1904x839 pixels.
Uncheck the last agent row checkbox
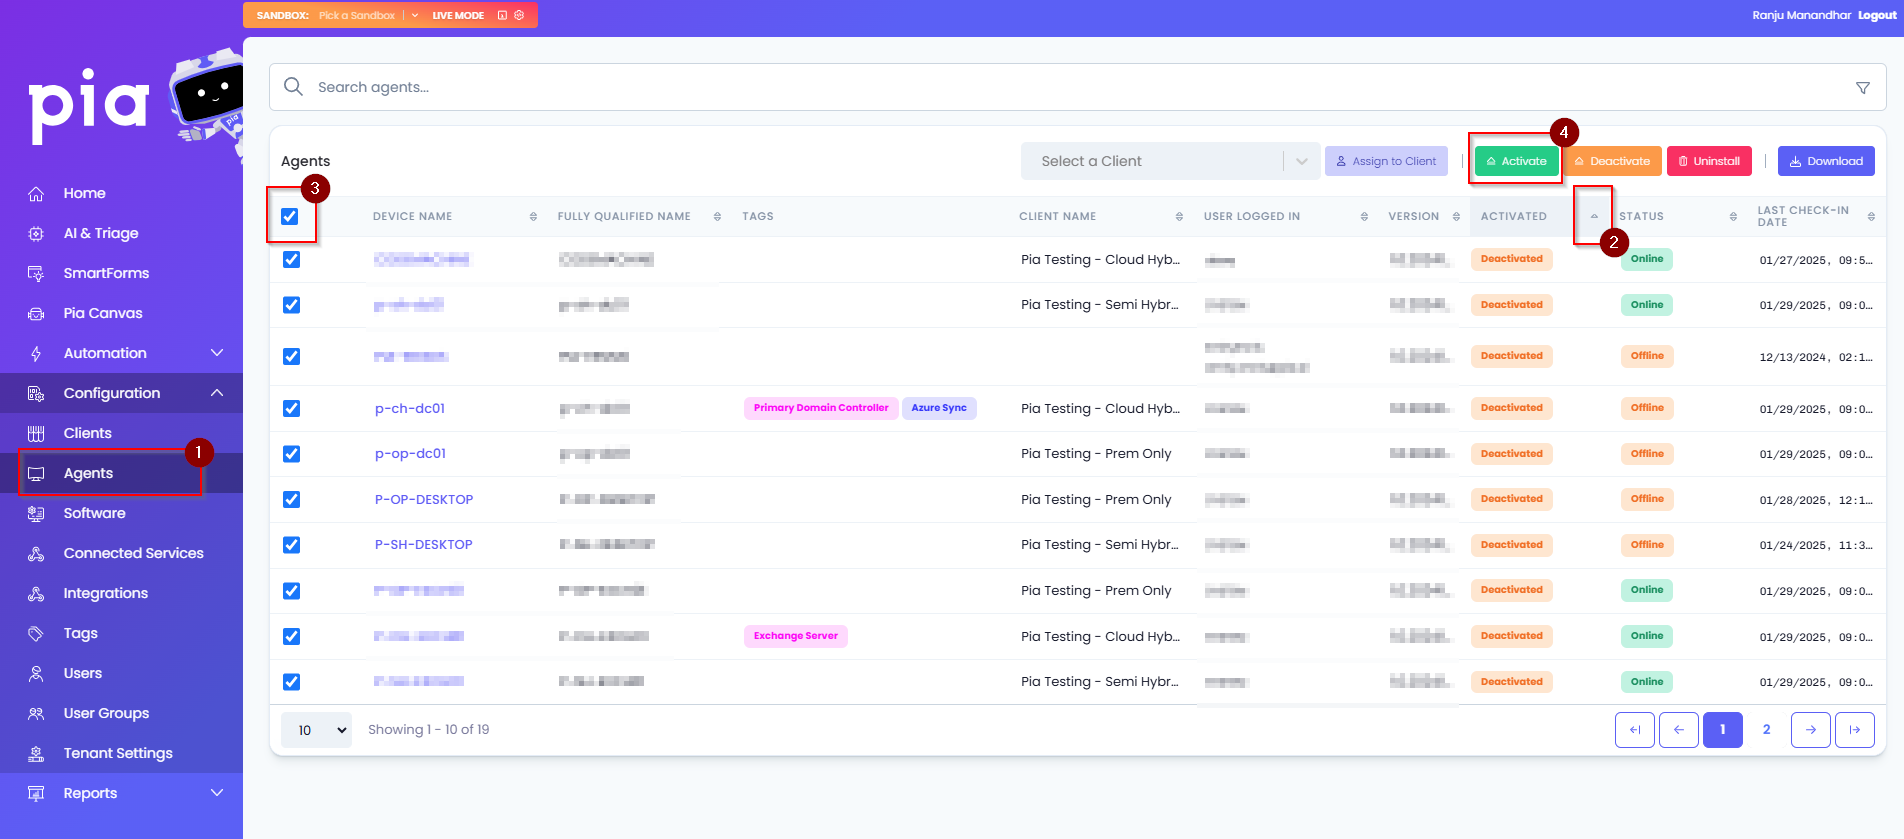tap(291, 682)
